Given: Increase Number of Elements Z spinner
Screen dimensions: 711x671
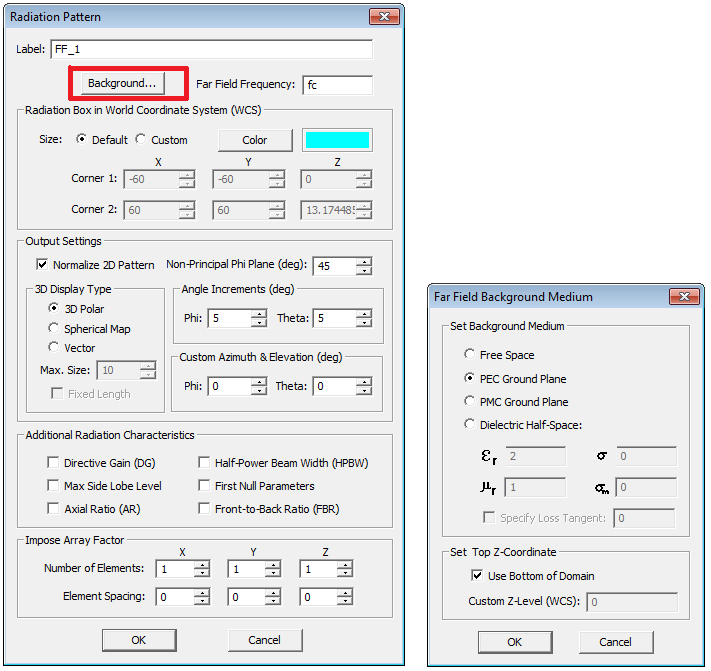Looking at the screenshot, I should 345,565.
